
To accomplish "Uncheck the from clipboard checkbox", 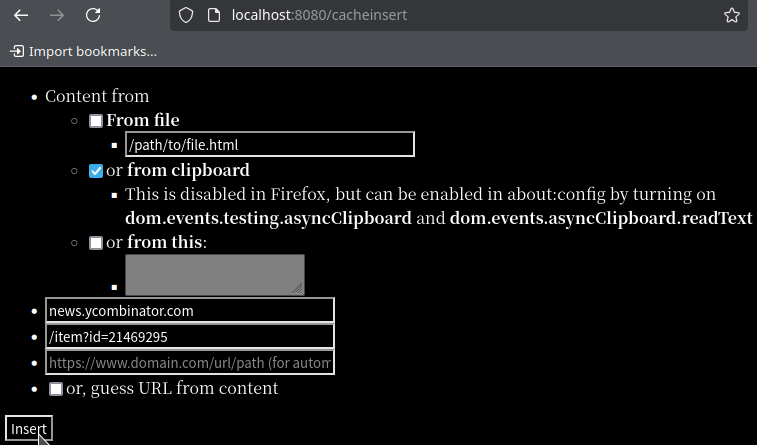I will point(96,171).
